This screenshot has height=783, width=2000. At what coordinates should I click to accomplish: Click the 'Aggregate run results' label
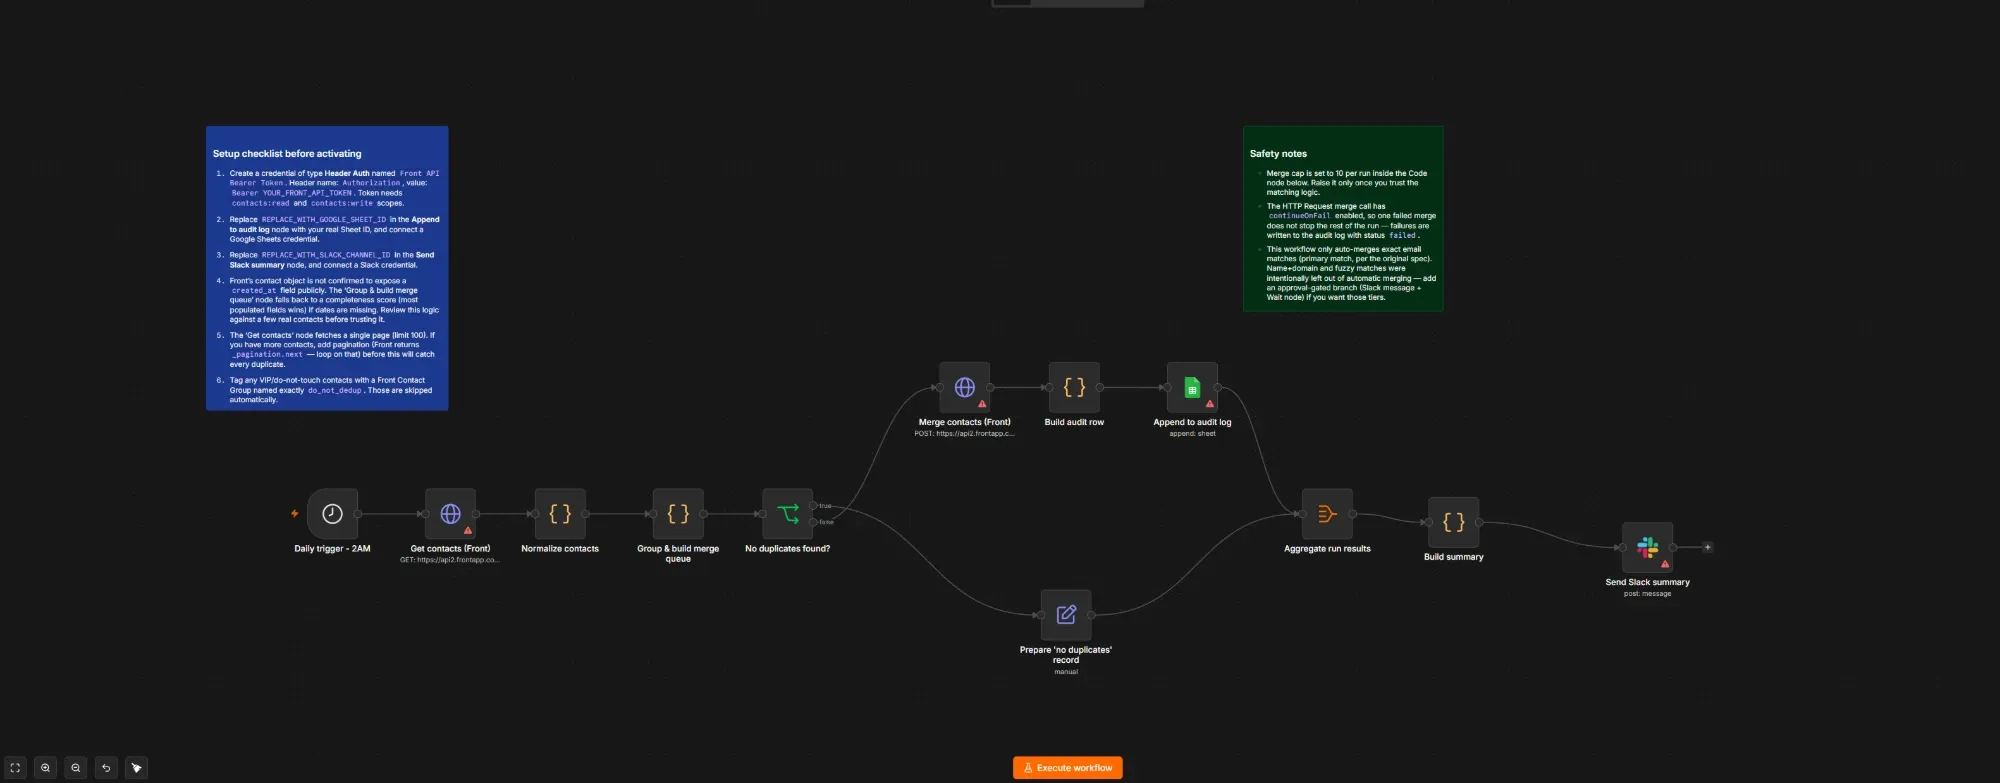tap(1327, 549)
